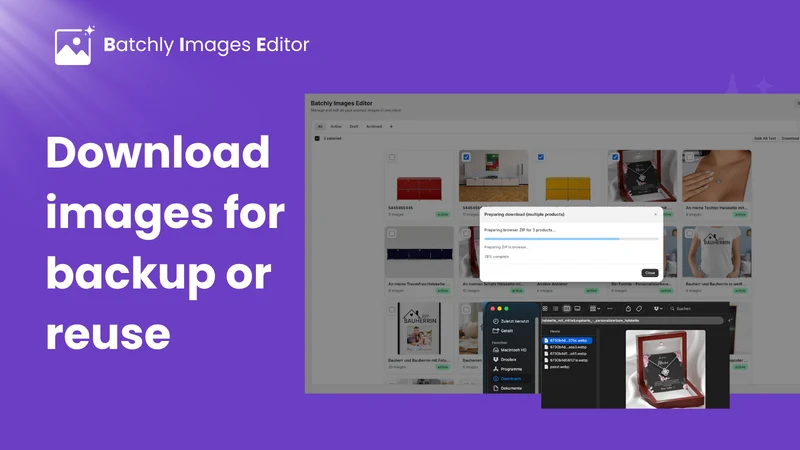Add a new view with plus icon
Viewport: 800px width, 450px height.
coord(391,127)
